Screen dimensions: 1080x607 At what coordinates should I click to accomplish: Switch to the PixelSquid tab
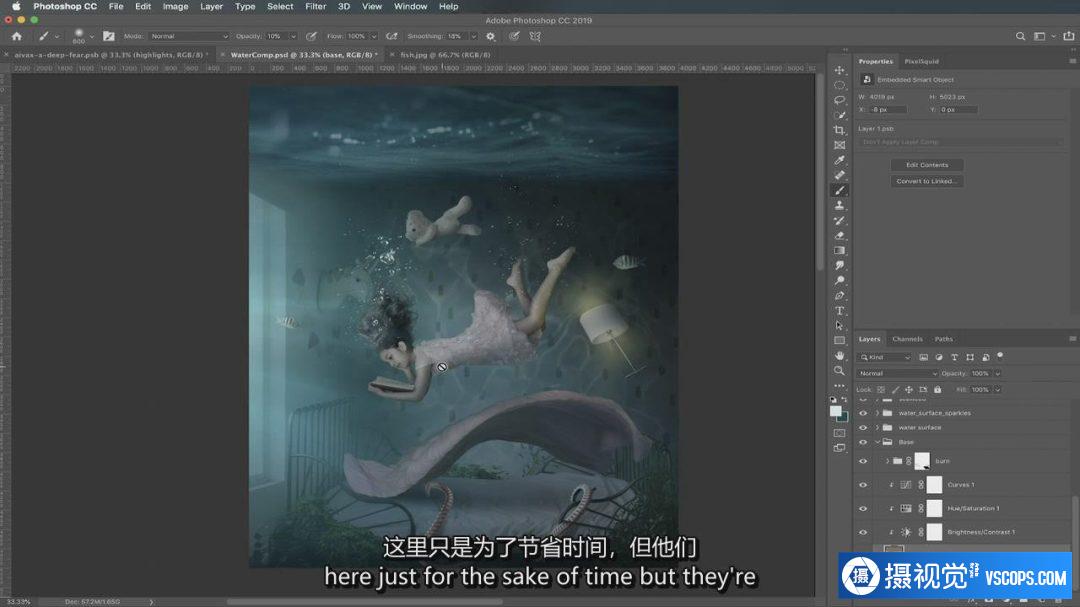pyautogui.click(x=921, y=61)
